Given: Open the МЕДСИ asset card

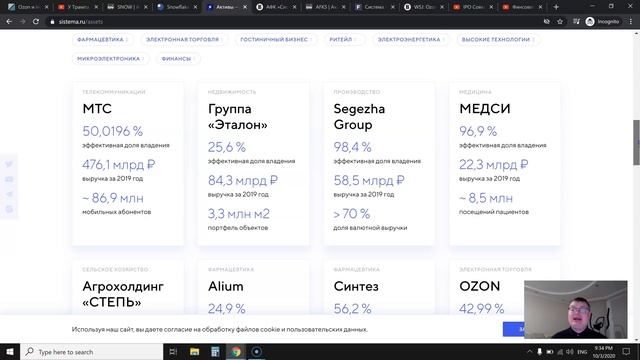Looking at the screenshot, I should pos(505,164).
